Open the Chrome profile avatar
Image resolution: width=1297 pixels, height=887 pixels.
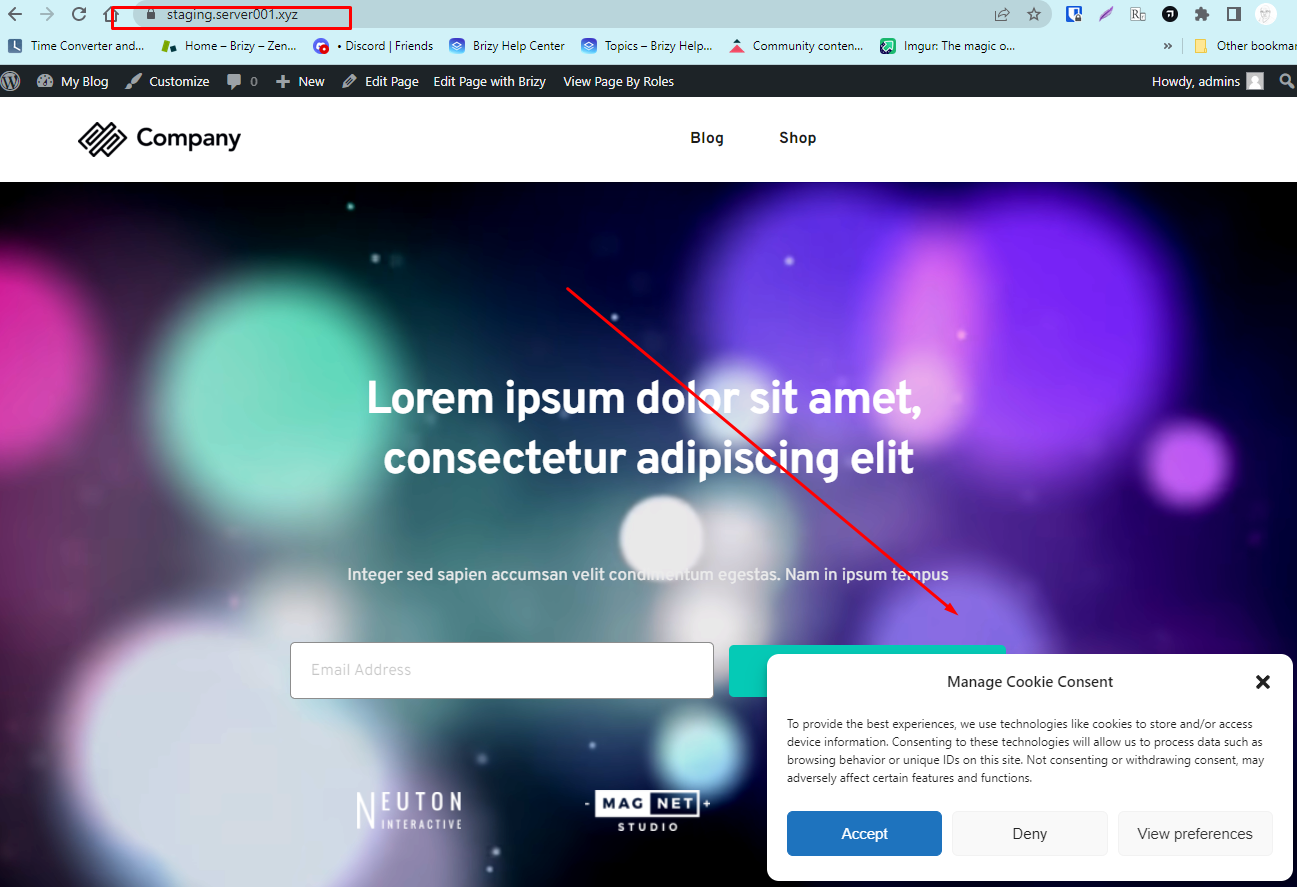pyautogui.click(x=1266, y=14)
